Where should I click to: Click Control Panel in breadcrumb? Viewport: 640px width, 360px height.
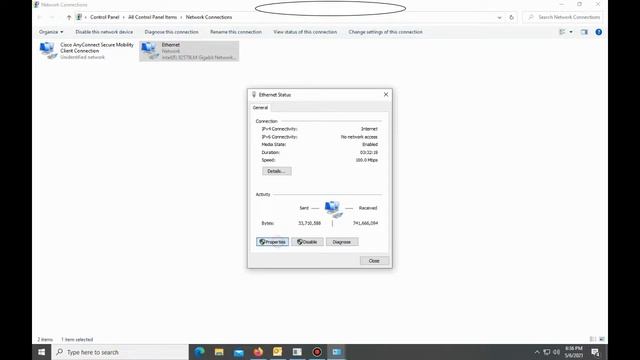(x=104, y=17)
